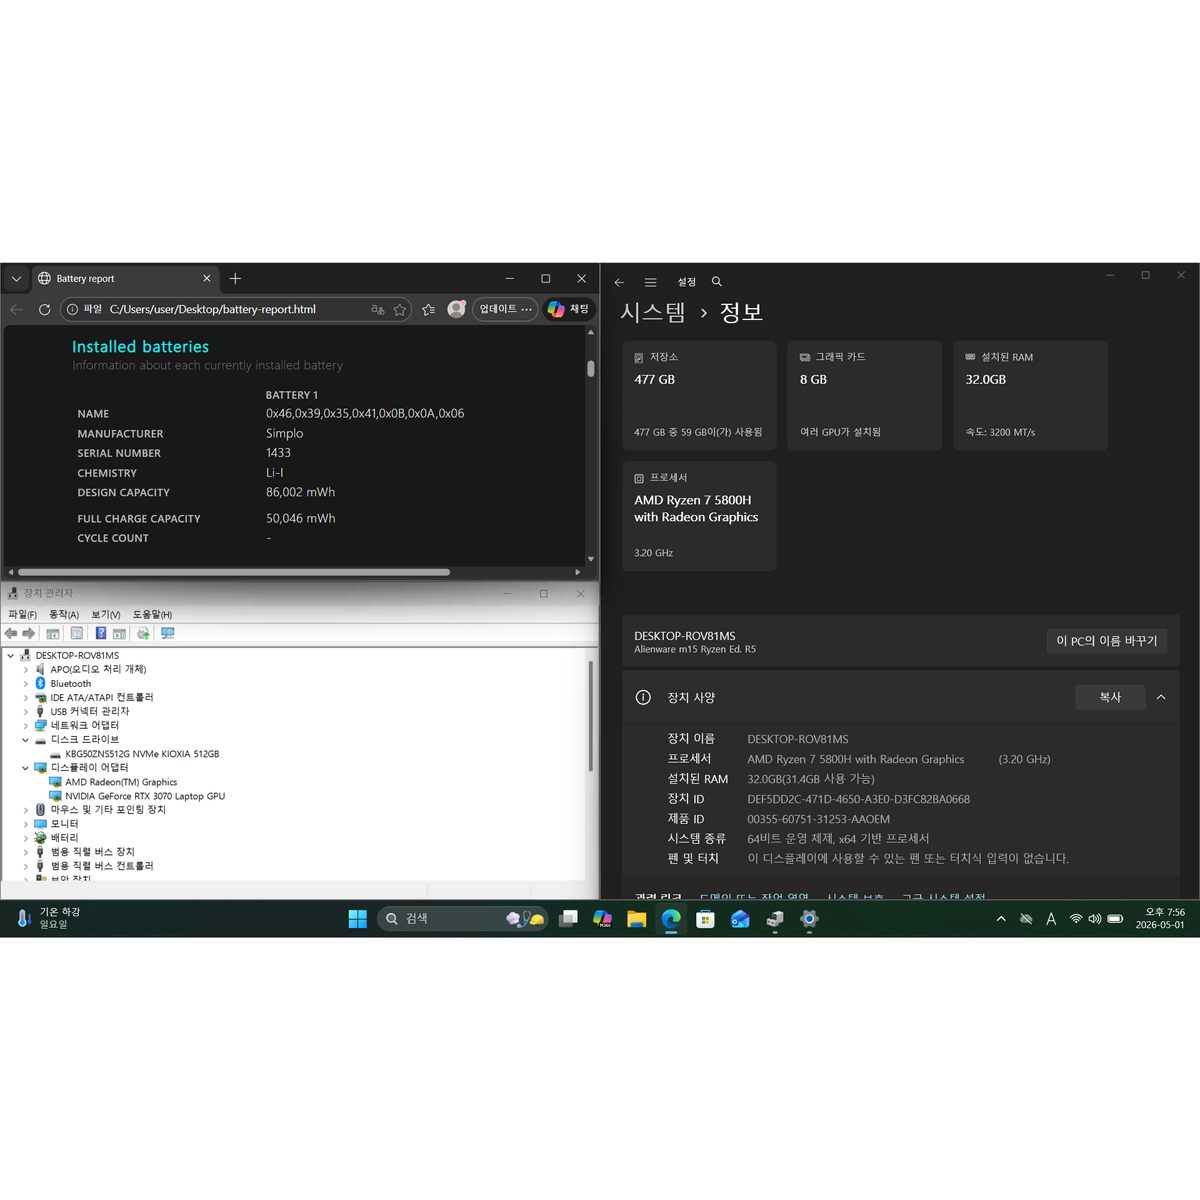Select 범용 직렬 버스 컨트롤러 item

pos(102,866)
